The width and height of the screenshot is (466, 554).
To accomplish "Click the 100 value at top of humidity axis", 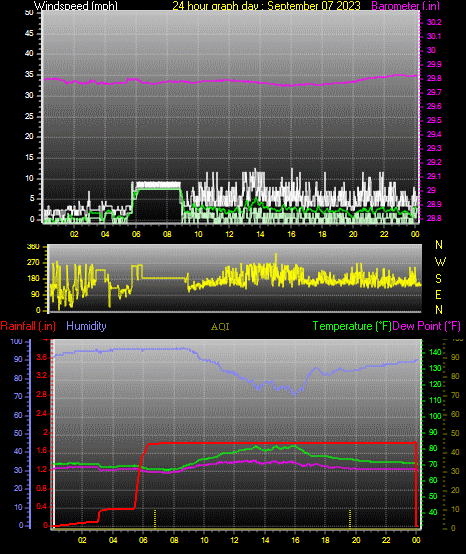I will [17, 342].
